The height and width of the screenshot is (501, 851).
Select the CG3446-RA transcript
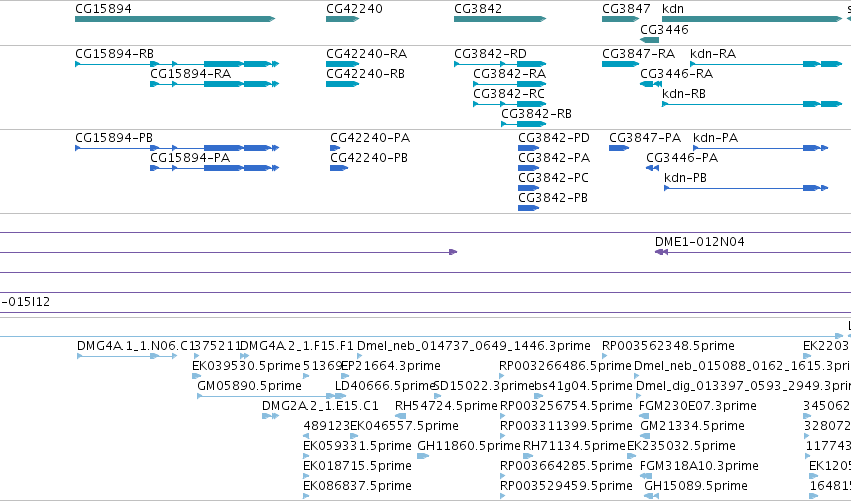pos(676,74)
